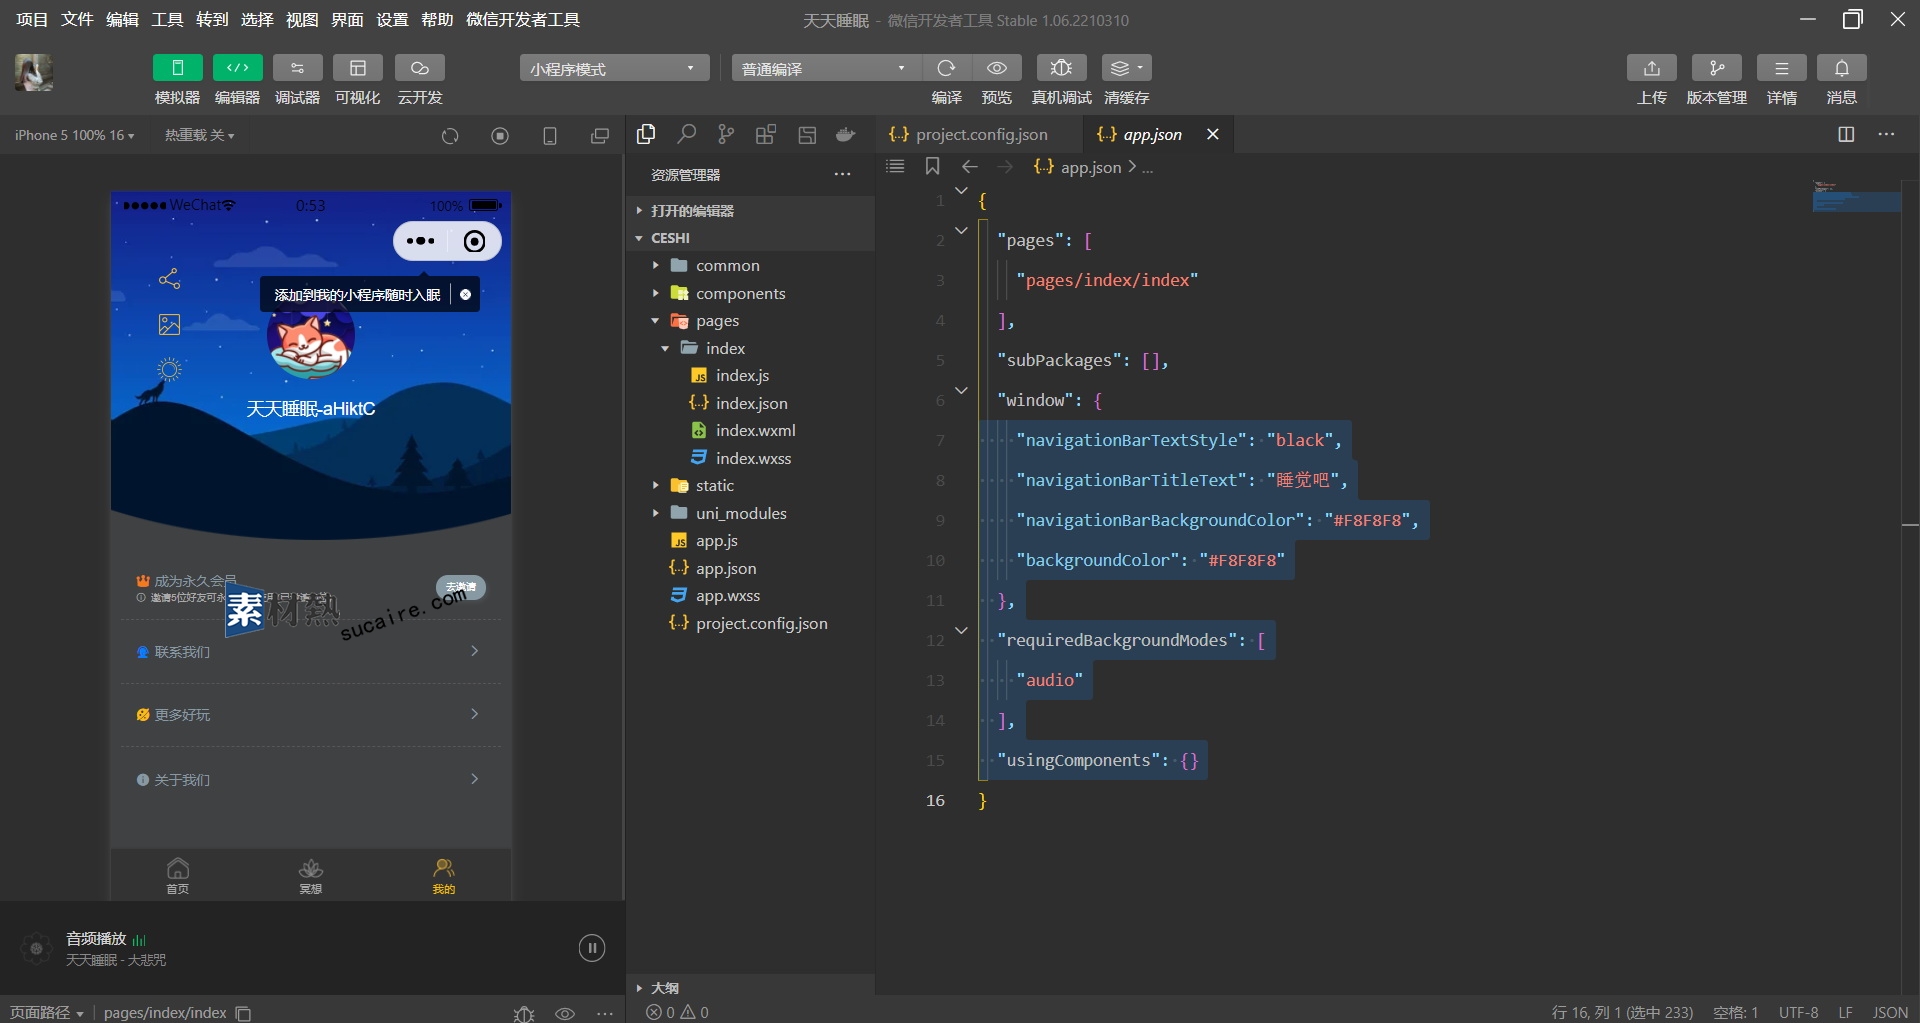Tap the 关于我们 row in simulator

pos(310,779)
